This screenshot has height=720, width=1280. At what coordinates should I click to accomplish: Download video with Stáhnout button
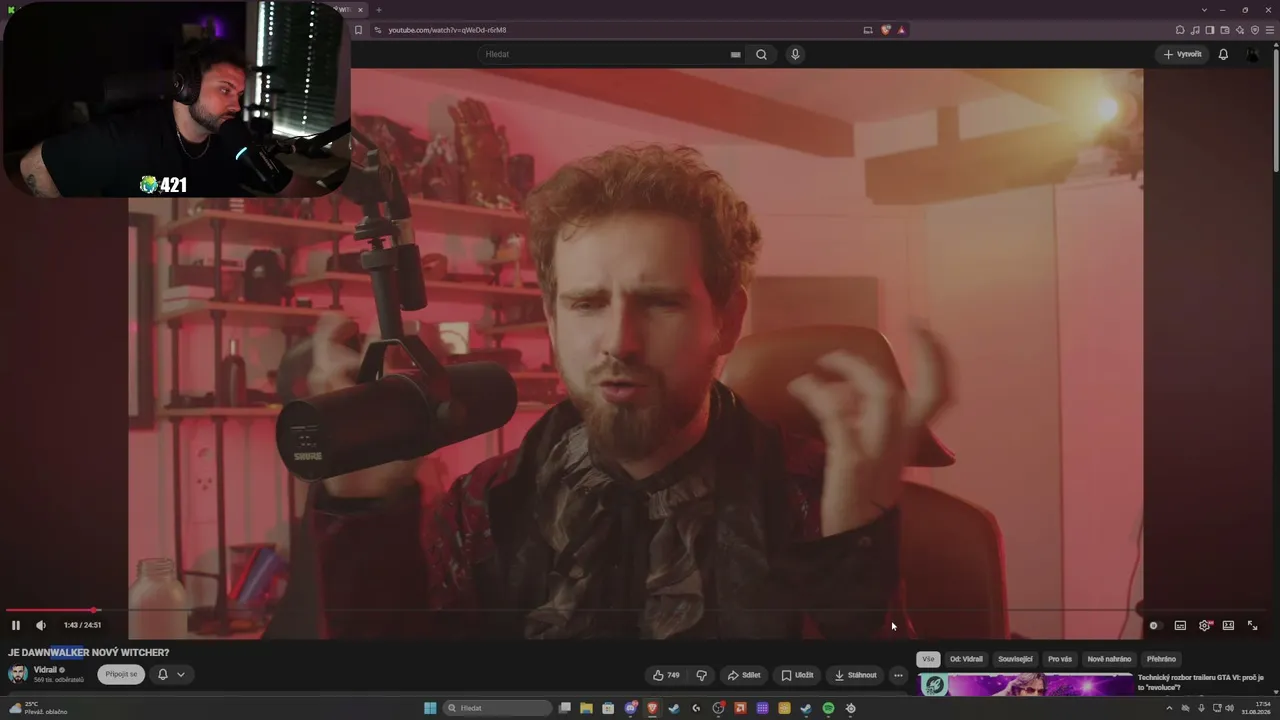click(855, 675)
